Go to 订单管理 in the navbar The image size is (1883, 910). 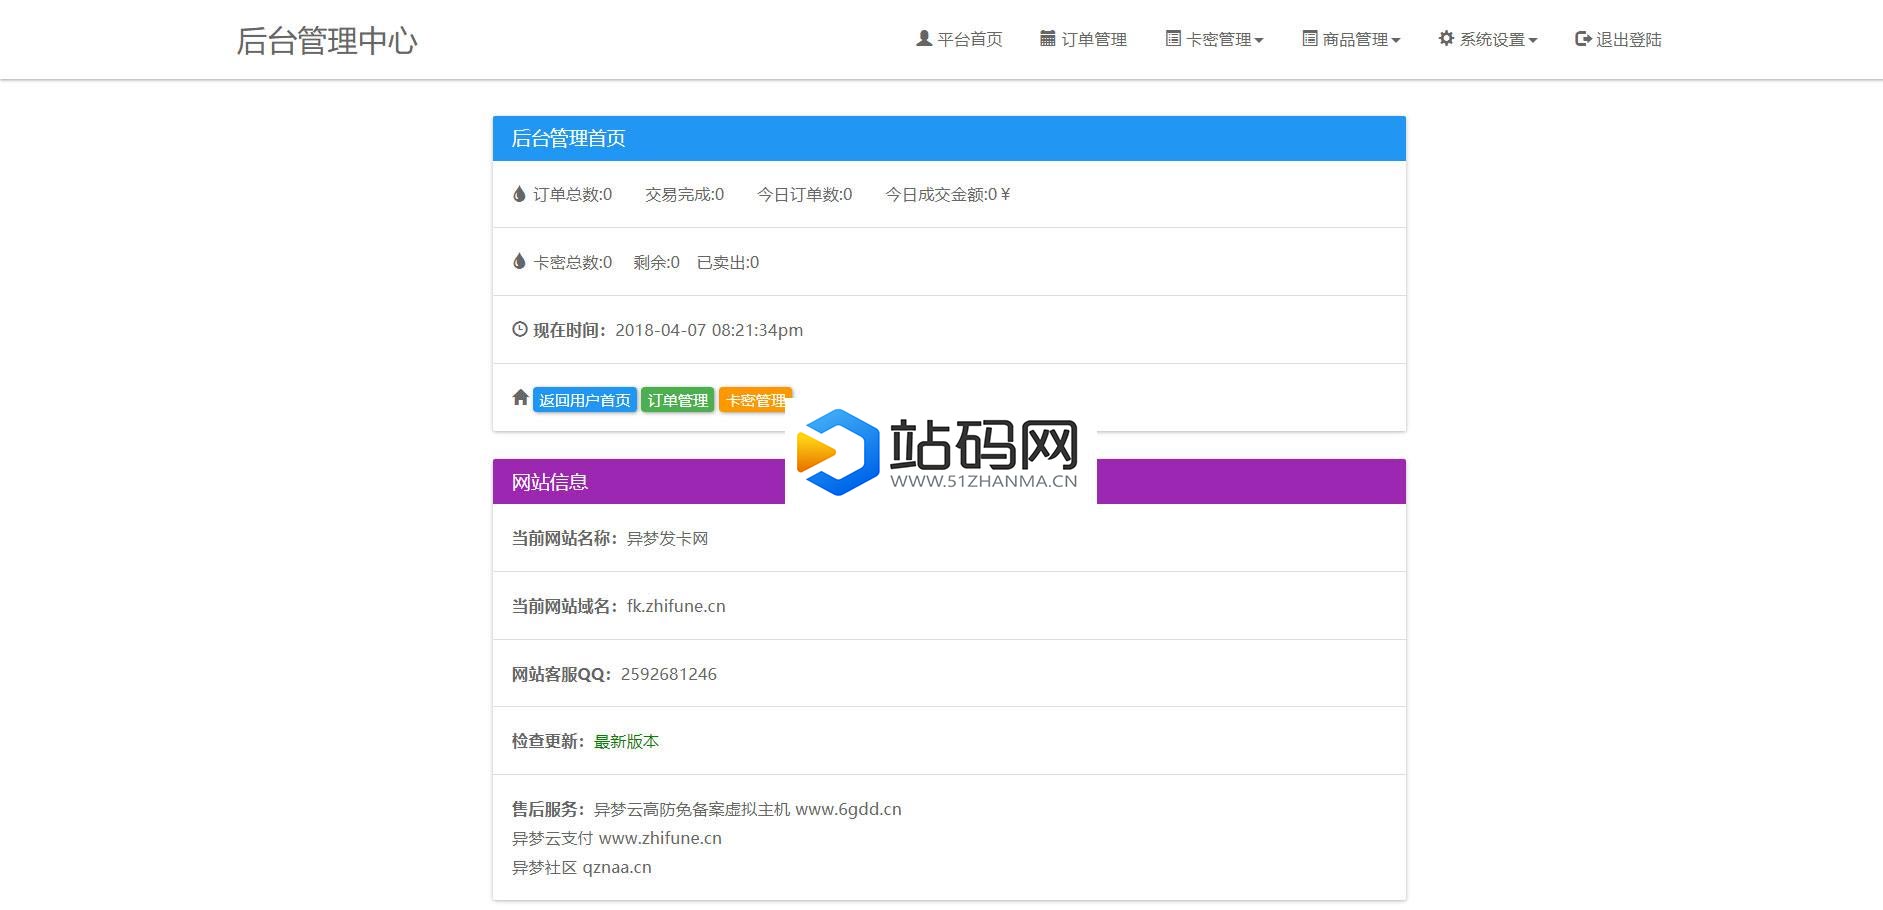point(1083,39)
